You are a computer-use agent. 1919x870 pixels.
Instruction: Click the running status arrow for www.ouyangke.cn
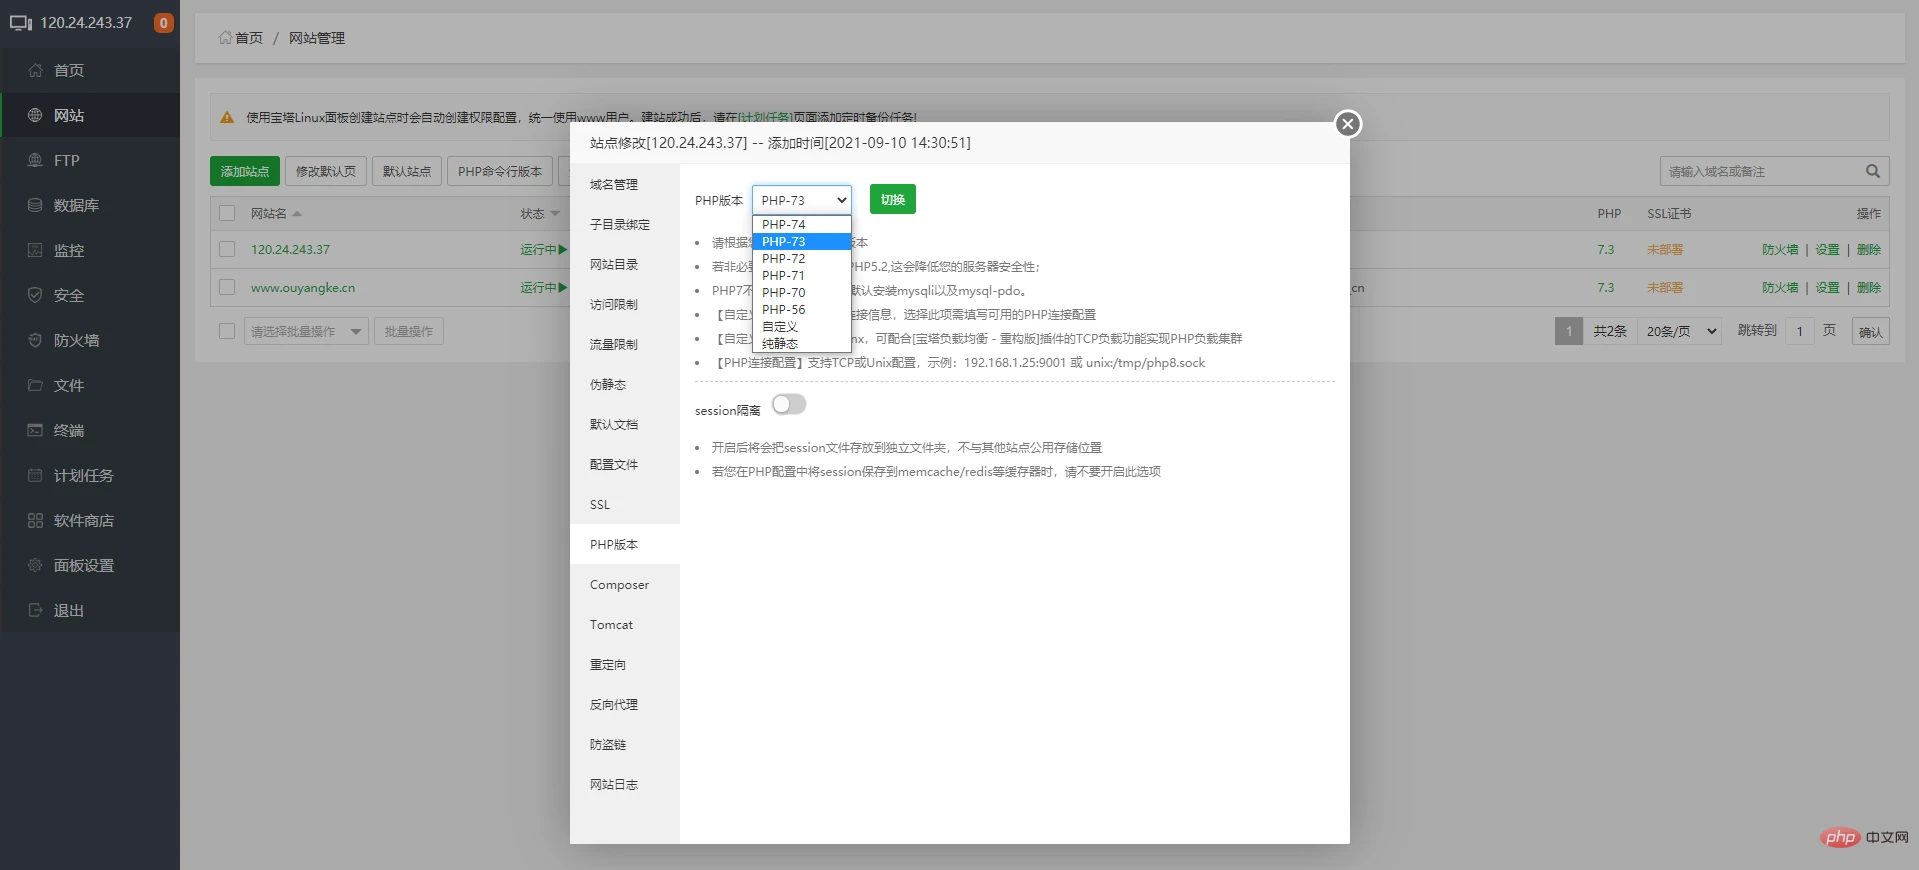[x=563, y=287]
